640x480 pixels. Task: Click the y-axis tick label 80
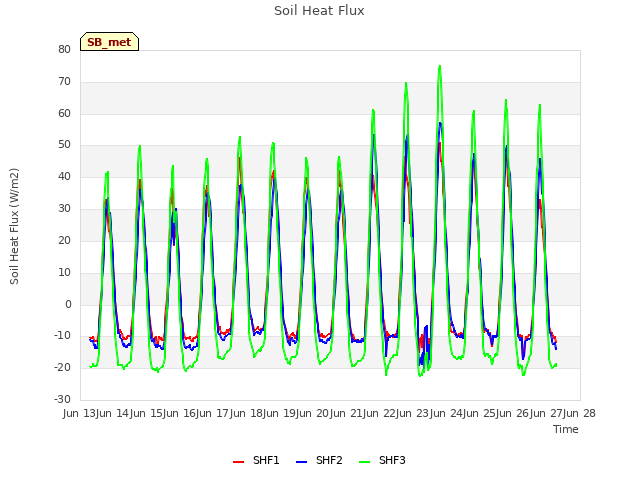click(x=64, y=49)
